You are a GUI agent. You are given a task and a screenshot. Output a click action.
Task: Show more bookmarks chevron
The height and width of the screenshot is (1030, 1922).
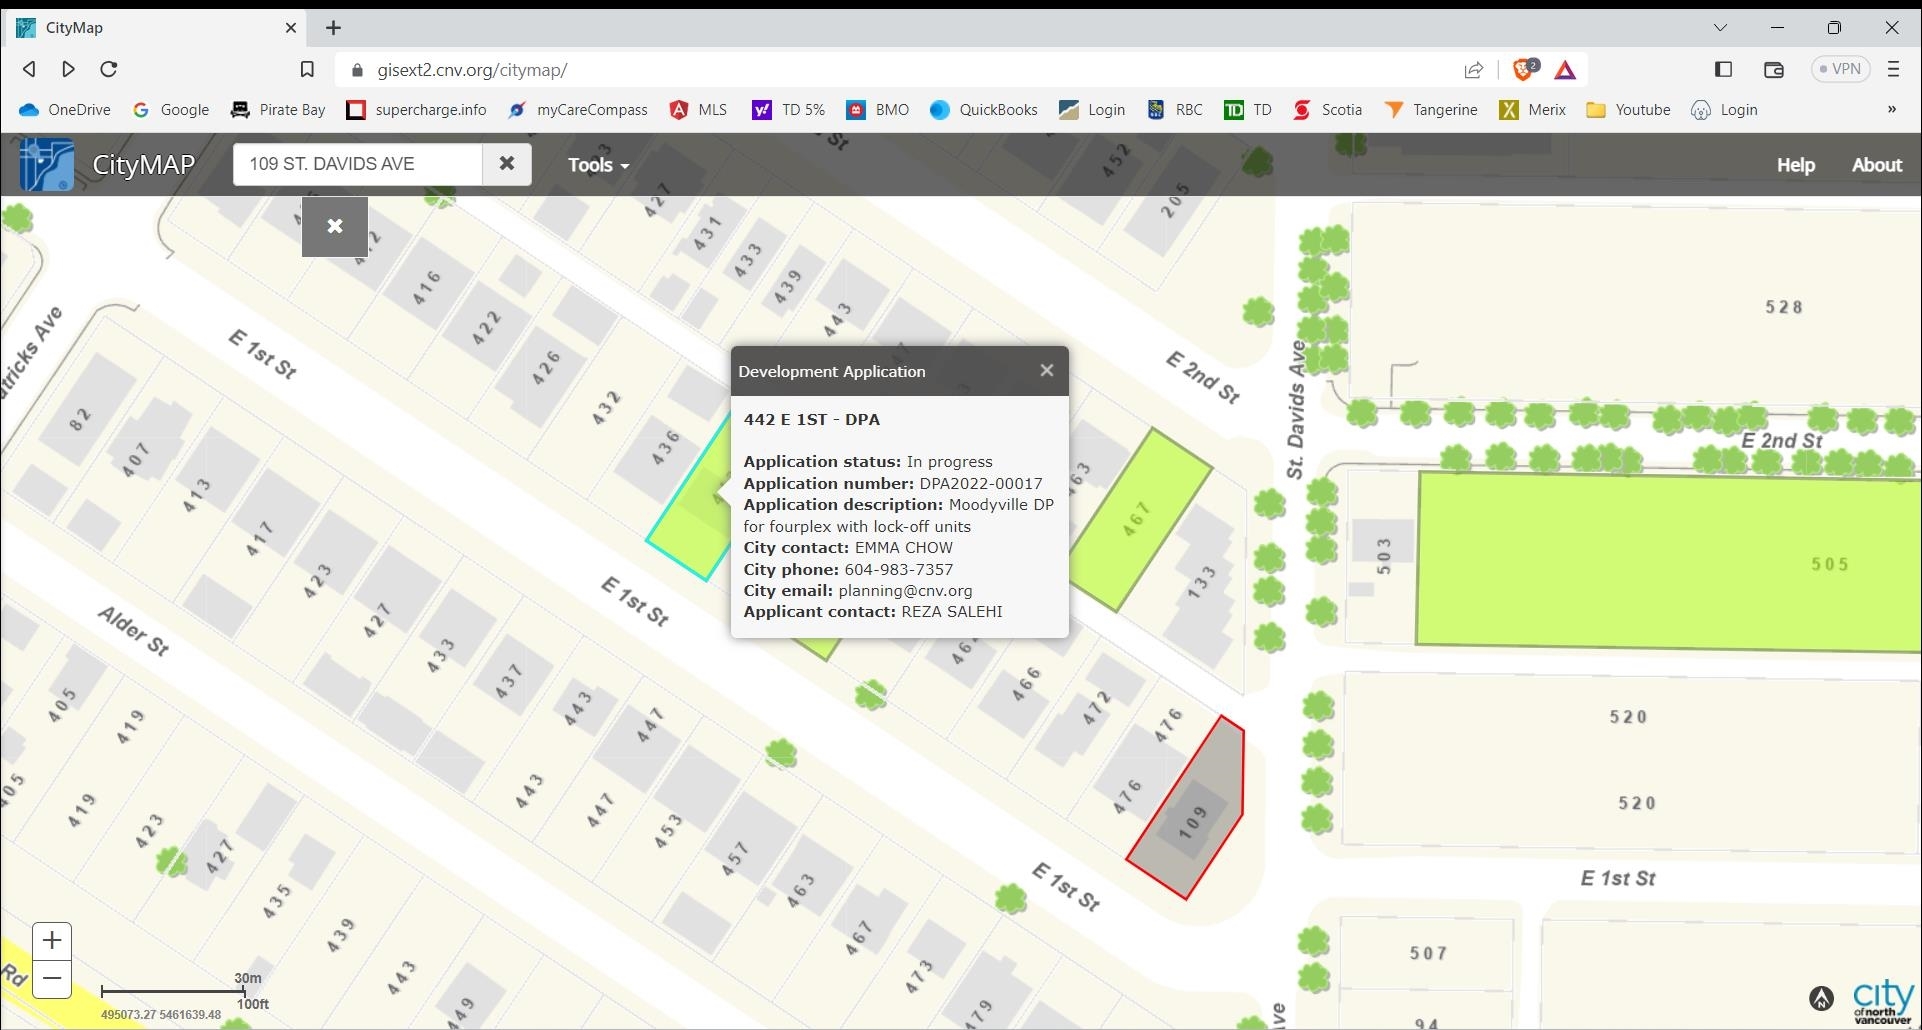coord(1891,109)
